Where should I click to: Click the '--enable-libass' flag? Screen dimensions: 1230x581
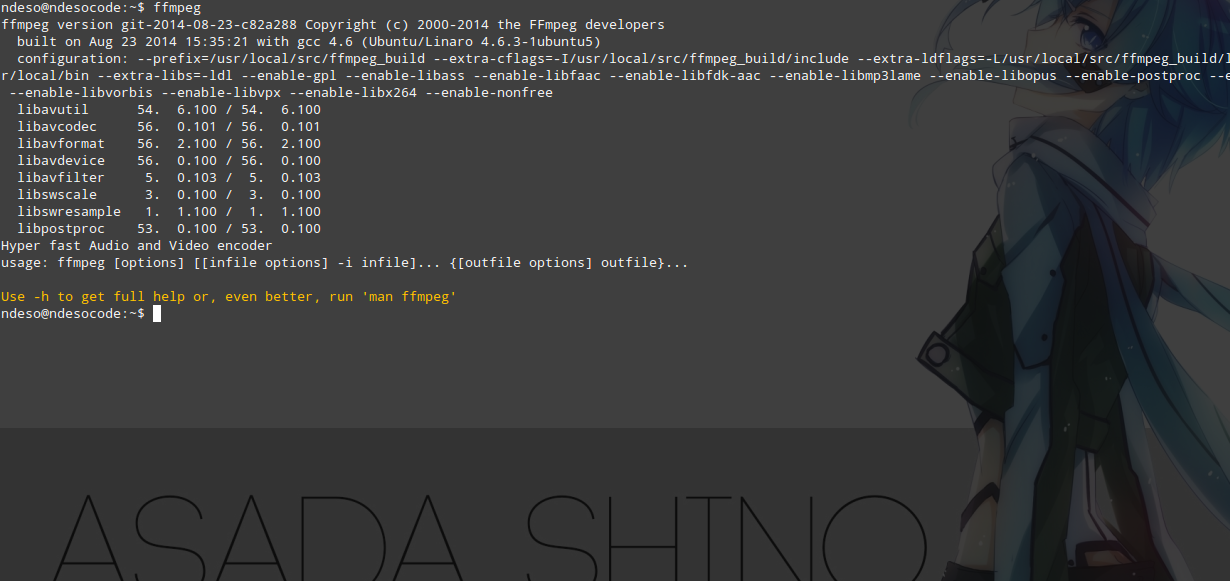401,76
